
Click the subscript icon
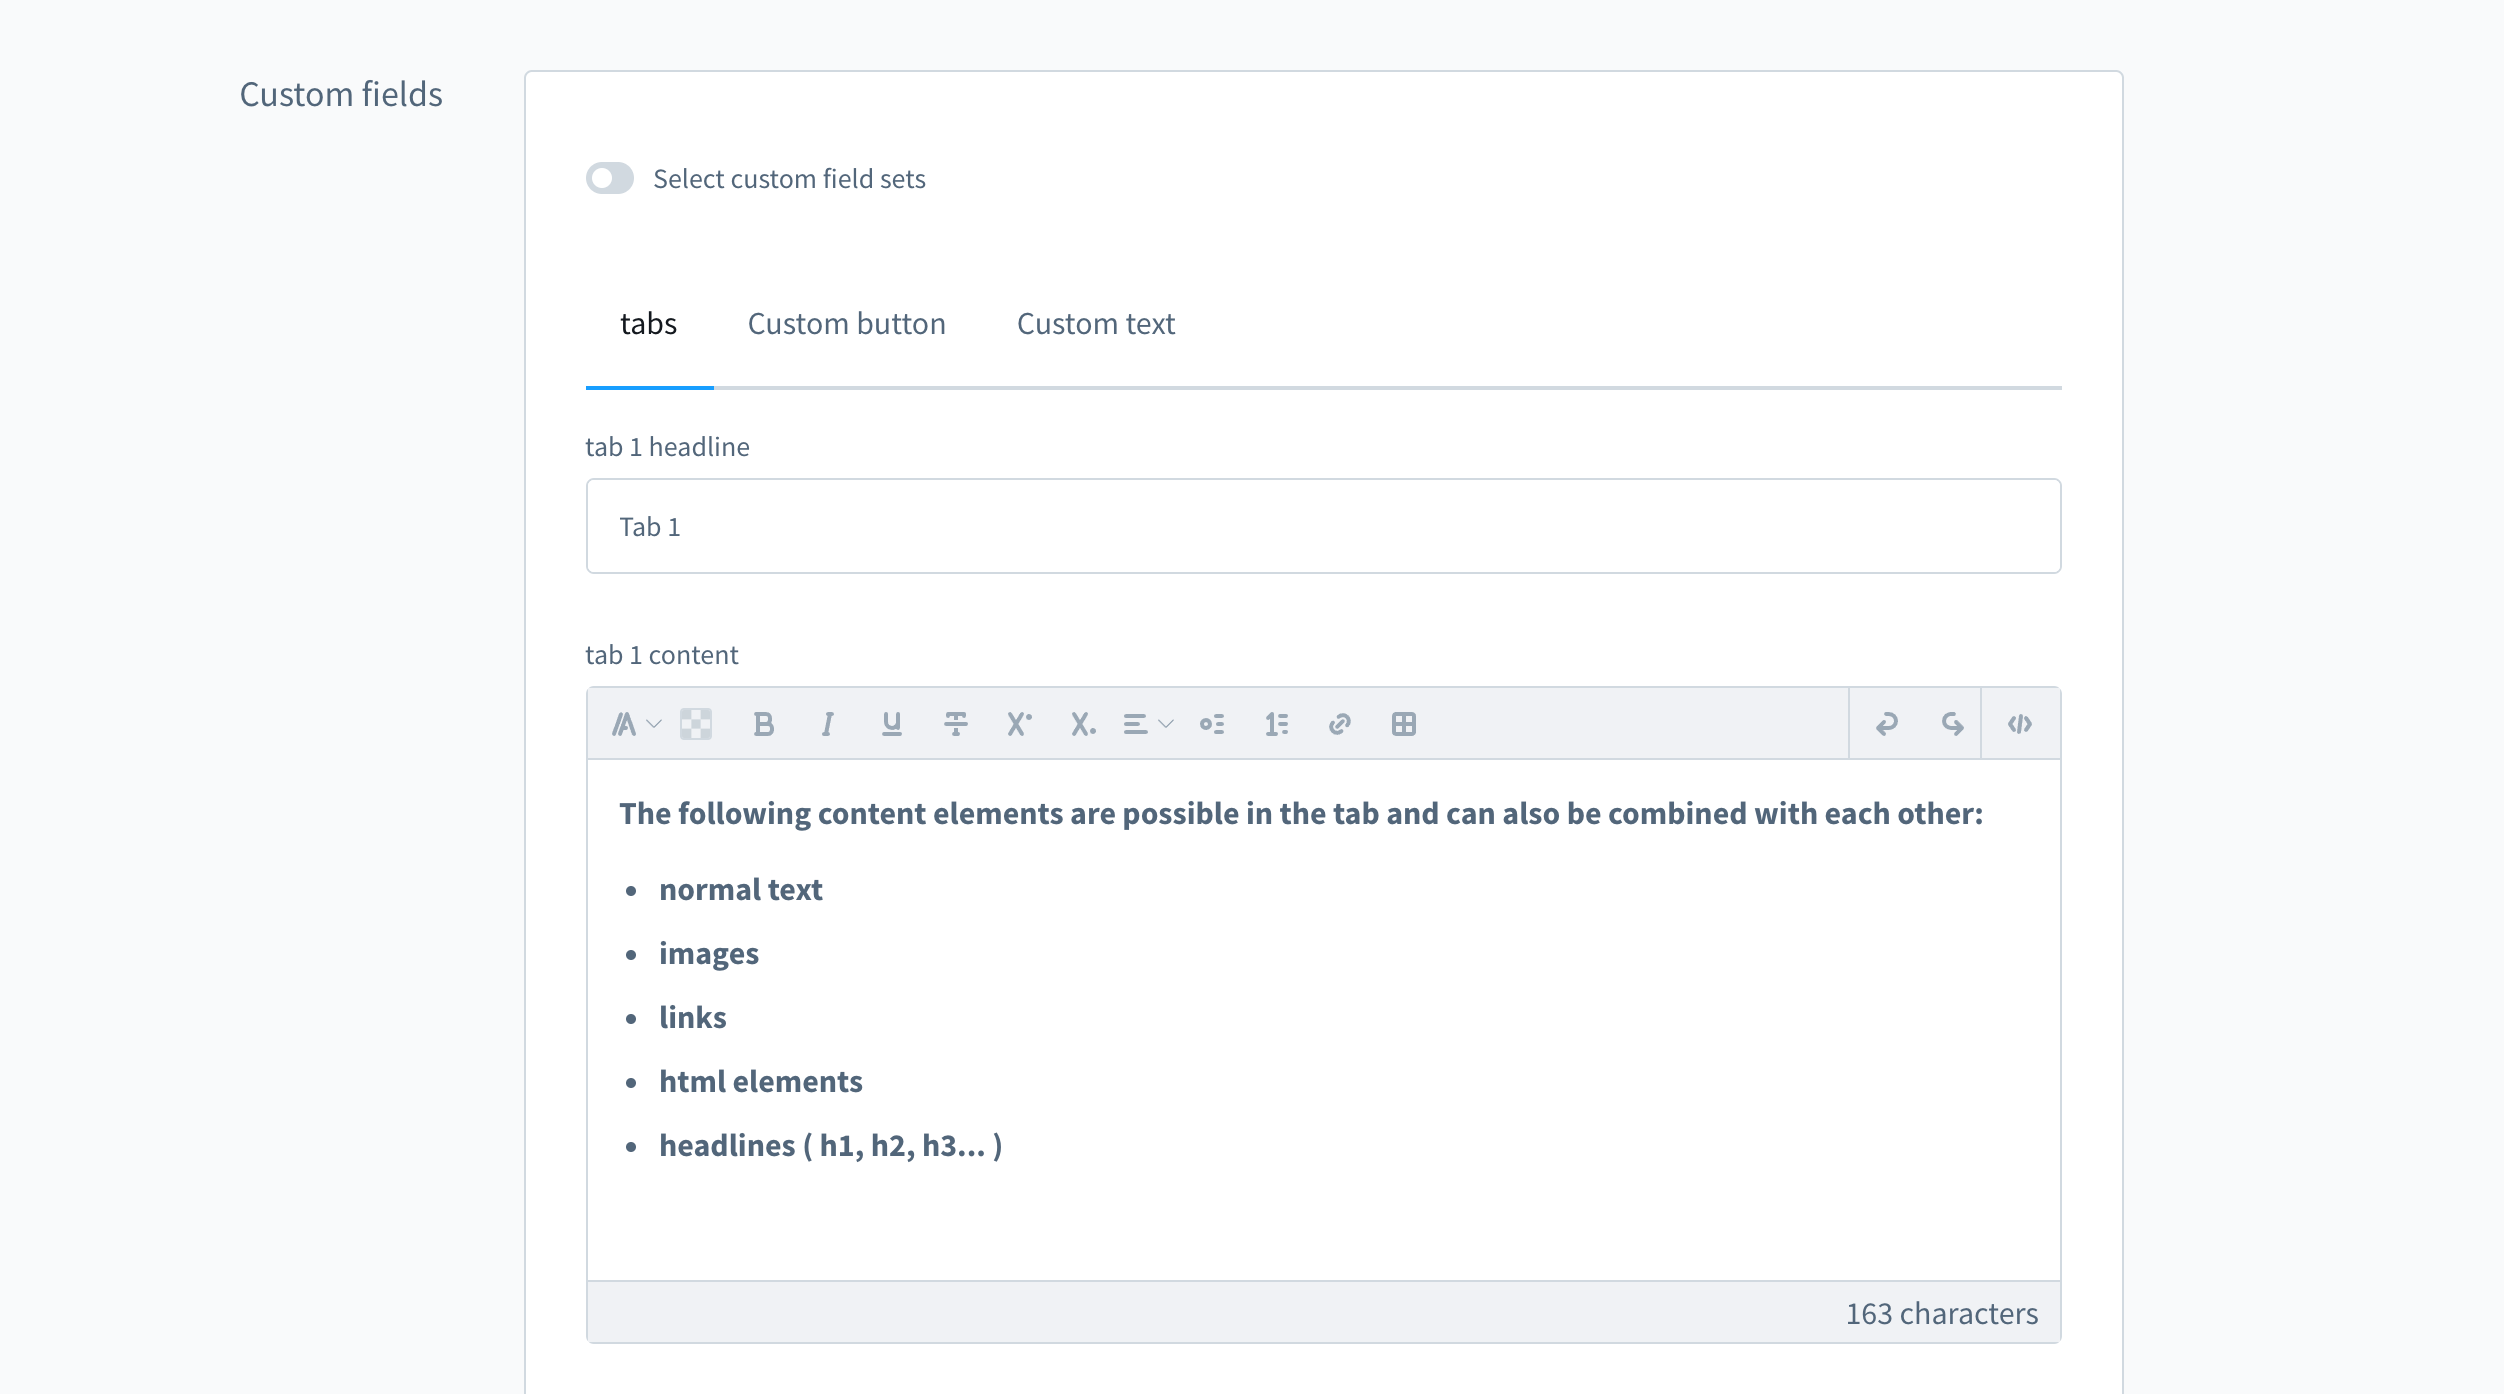point(1083,724)
